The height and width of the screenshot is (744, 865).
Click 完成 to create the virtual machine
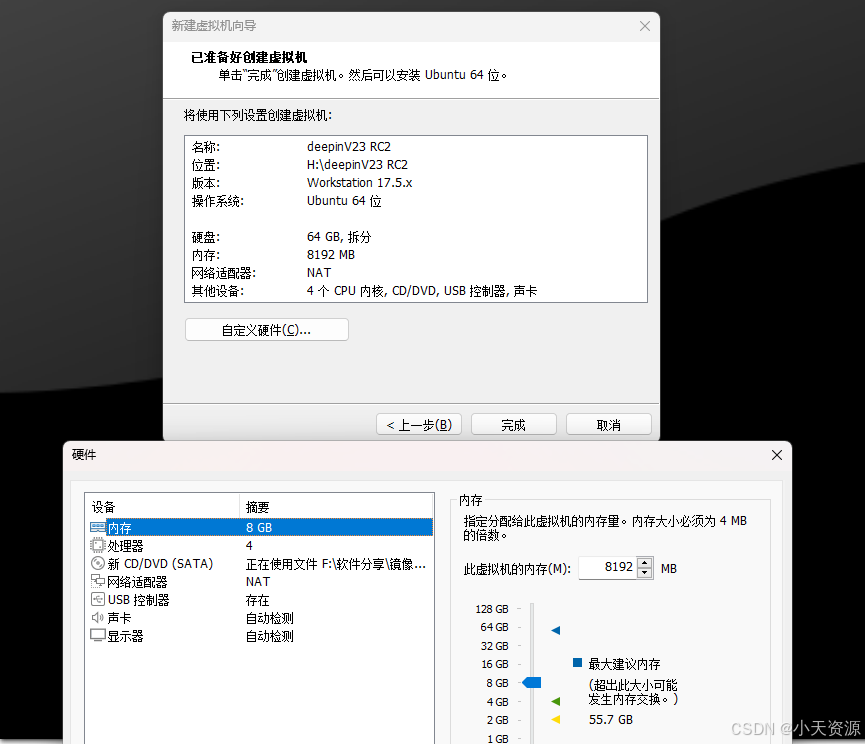[x=514, y=425]
